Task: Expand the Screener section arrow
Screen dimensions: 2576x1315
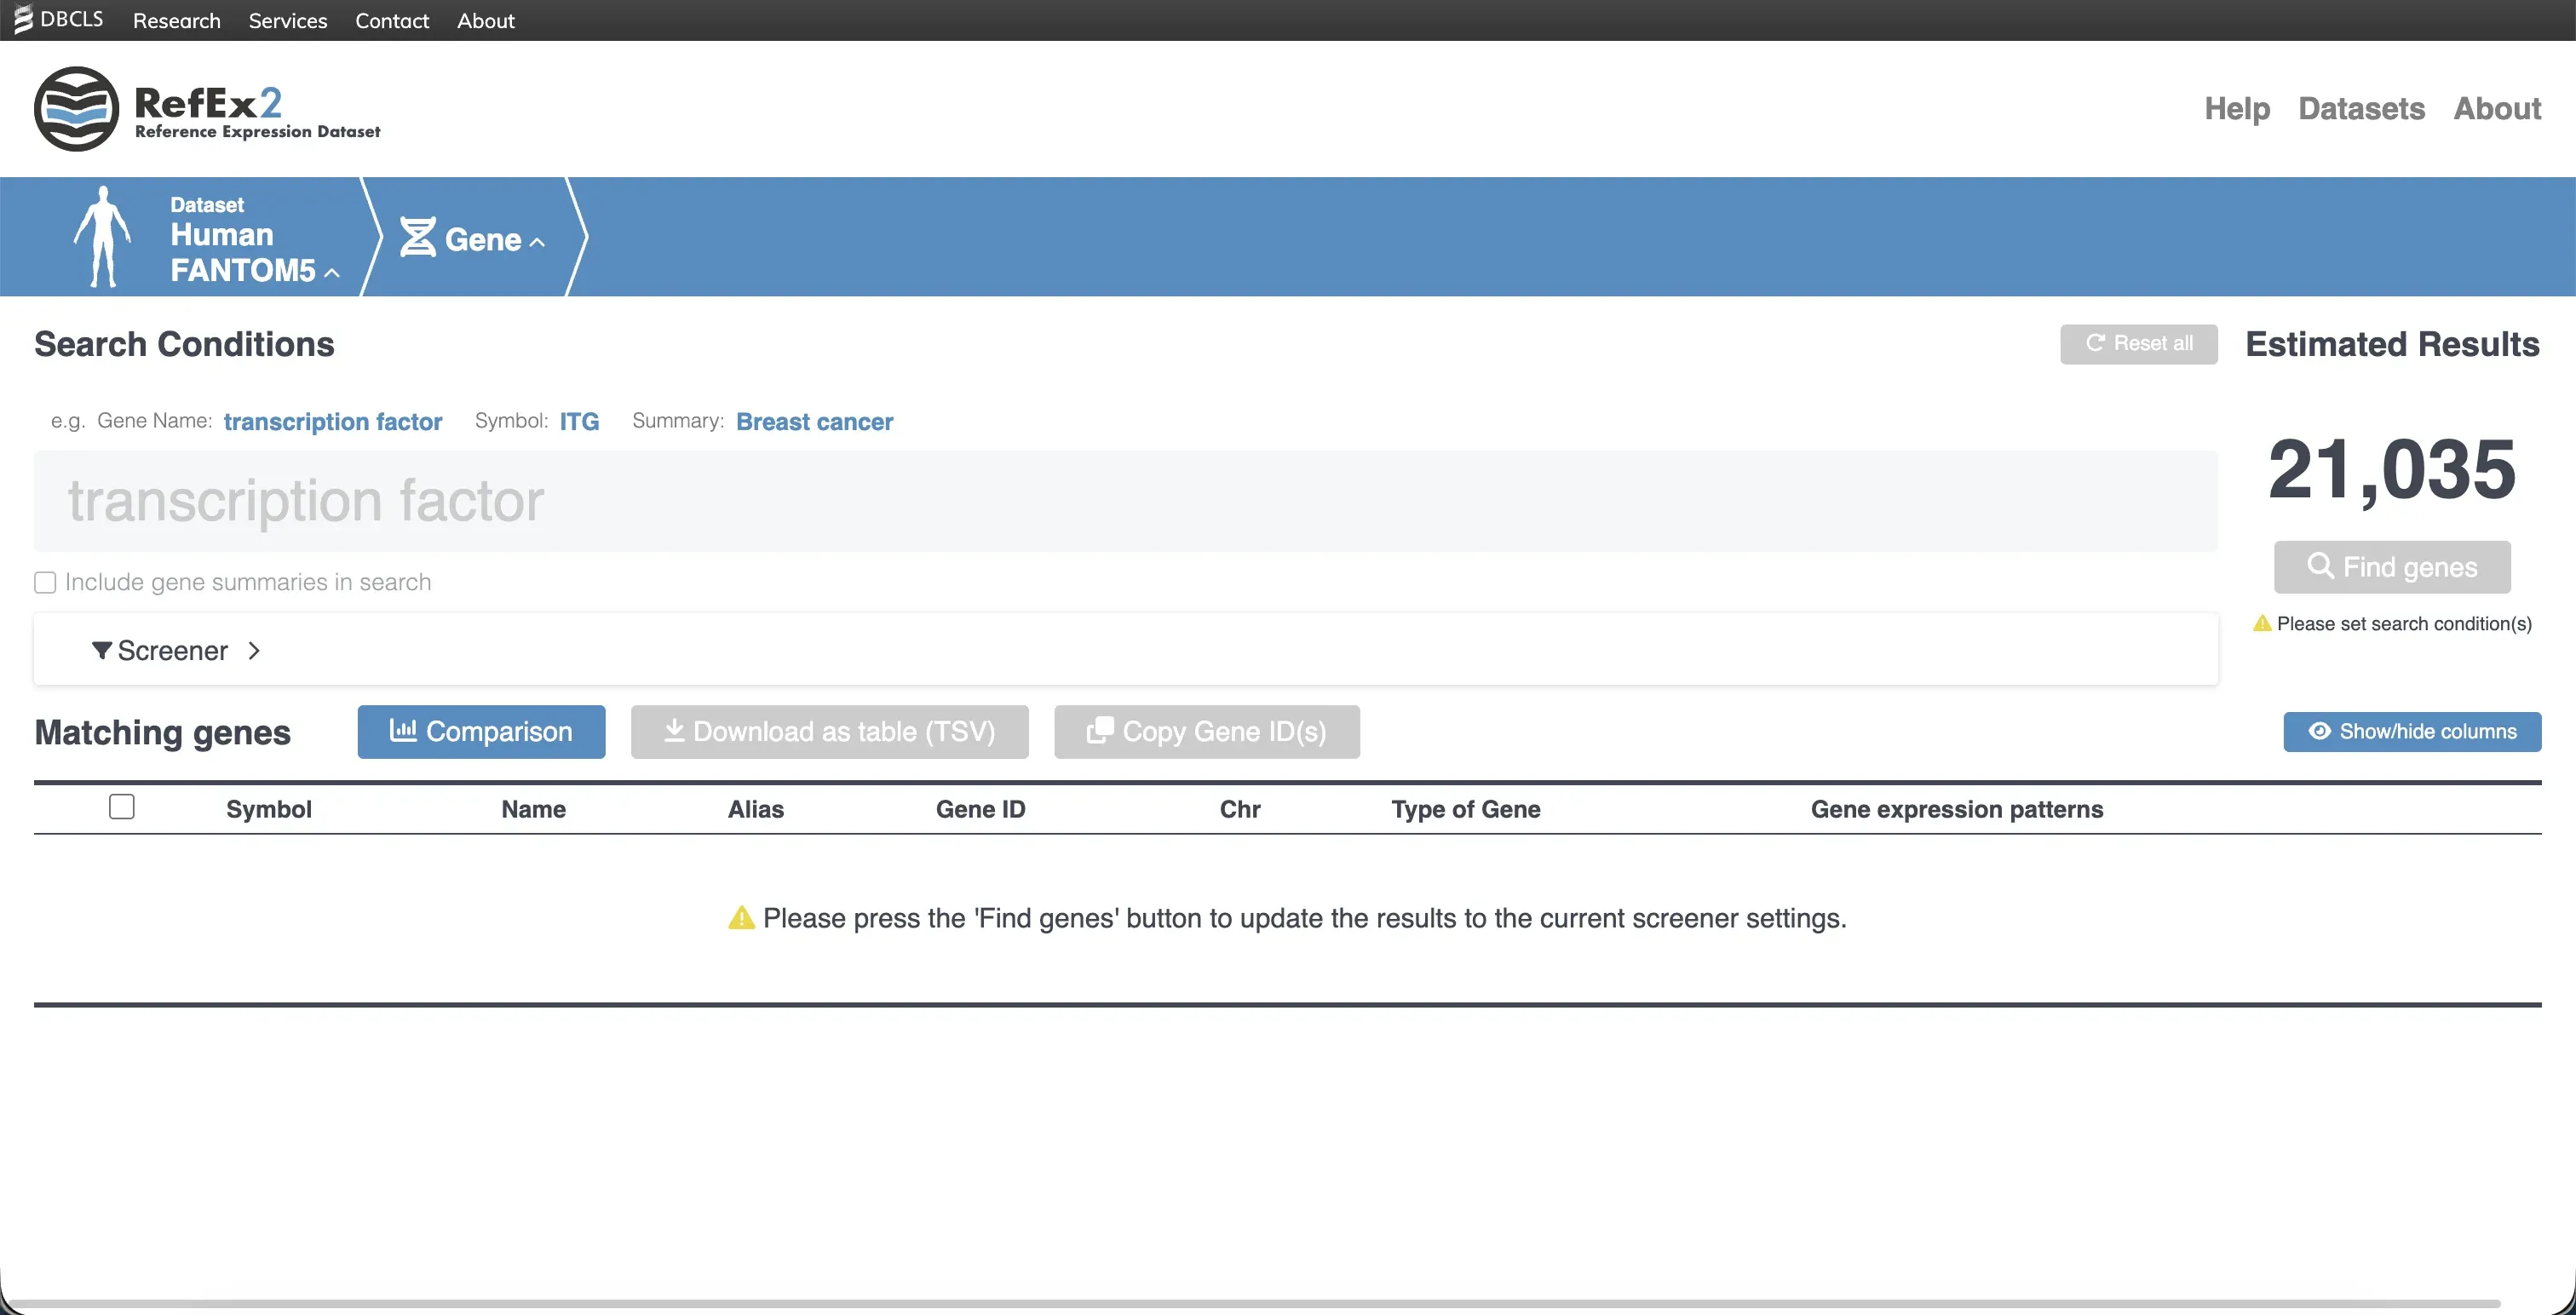Action: 254,651
